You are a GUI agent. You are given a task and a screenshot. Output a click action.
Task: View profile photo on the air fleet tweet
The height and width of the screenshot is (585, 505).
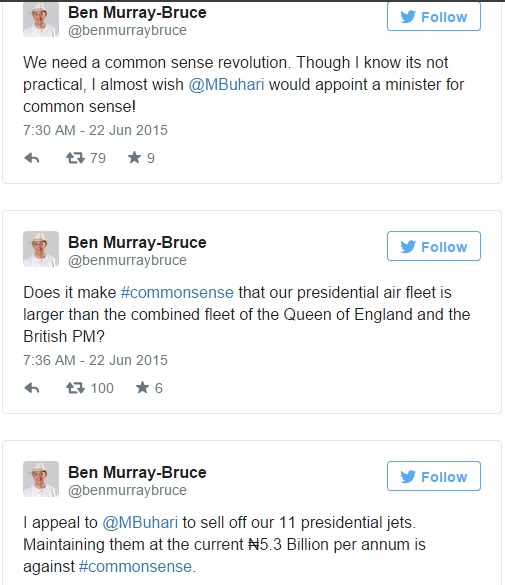point(41,249)
